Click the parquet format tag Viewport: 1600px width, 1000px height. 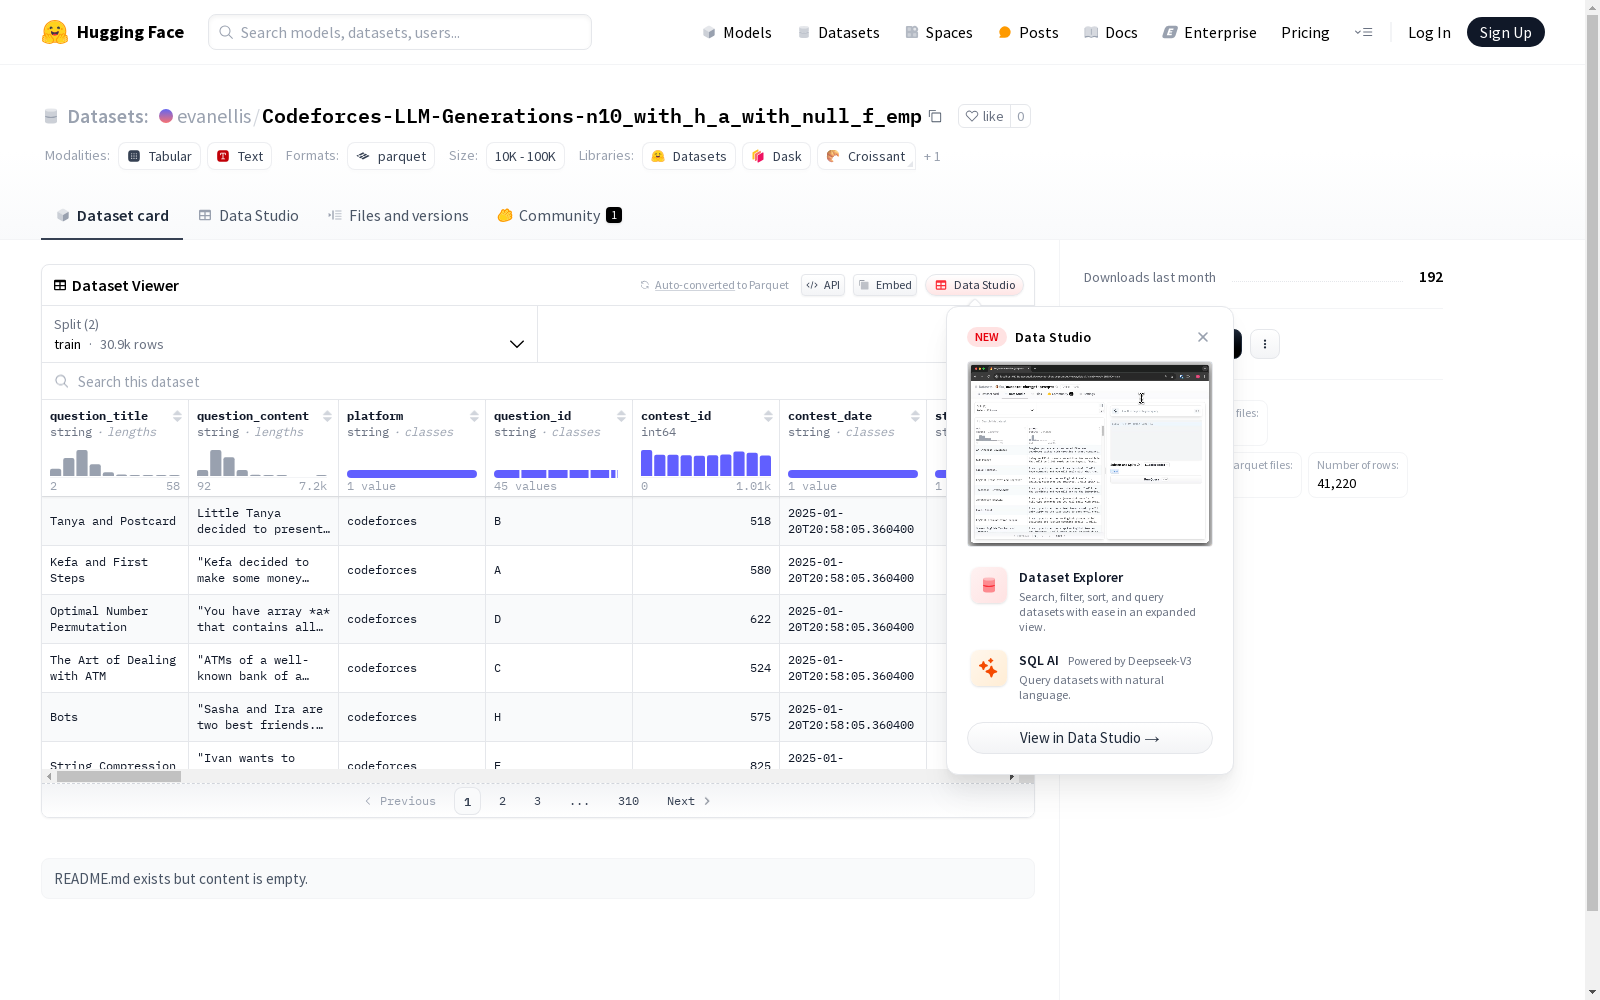(391, 156)
